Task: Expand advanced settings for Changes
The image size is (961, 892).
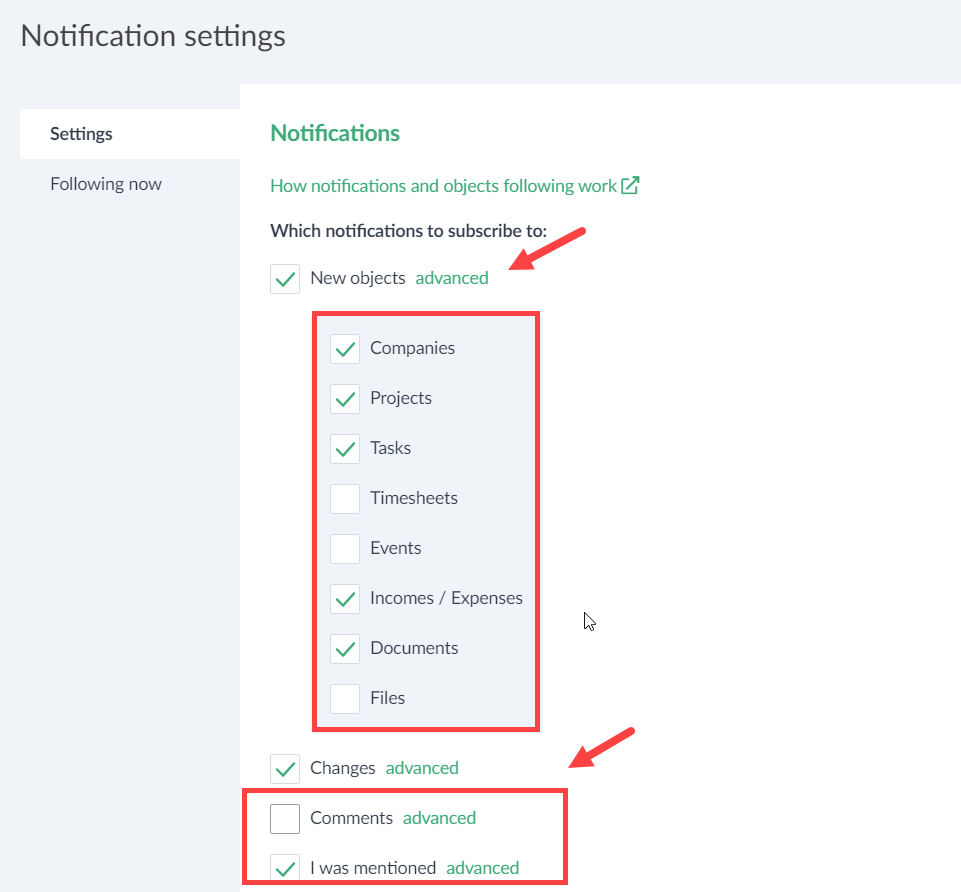Action: point(421,768)
